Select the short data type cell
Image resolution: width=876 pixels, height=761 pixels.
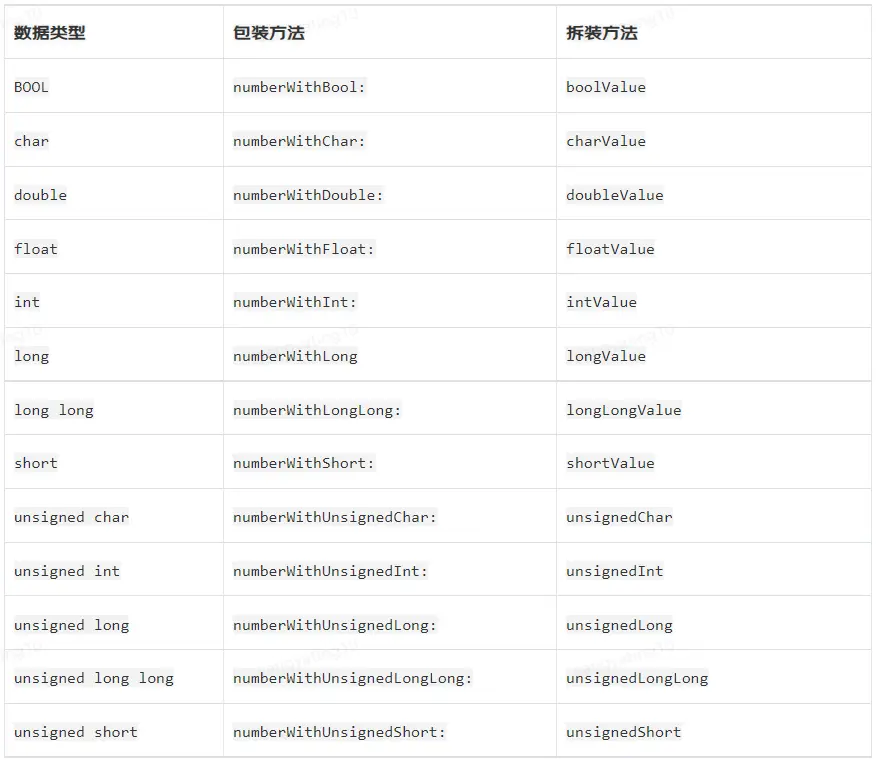(36, 463)
